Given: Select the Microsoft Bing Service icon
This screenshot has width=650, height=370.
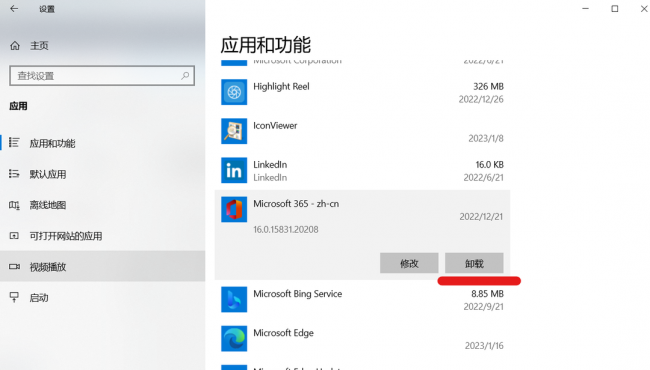Looking at the screenshot, I should pos(234,299).
